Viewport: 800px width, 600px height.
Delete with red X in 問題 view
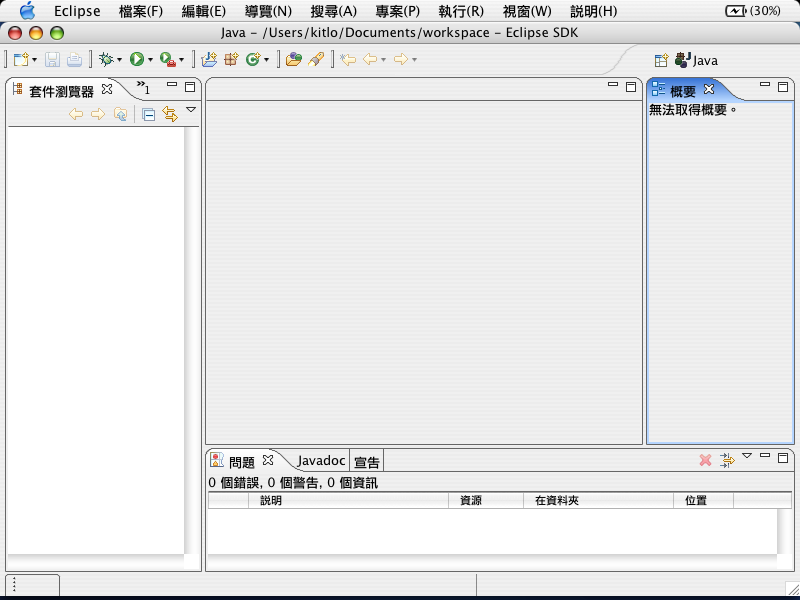pyautogui.click(x=705, y=460)
